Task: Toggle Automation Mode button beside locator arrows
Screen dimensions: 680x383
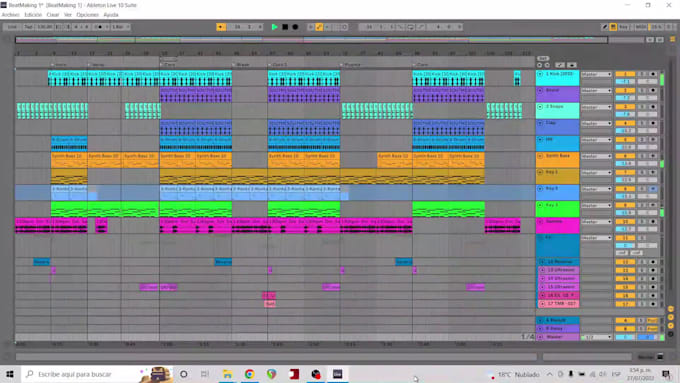Action: [560, 65]
